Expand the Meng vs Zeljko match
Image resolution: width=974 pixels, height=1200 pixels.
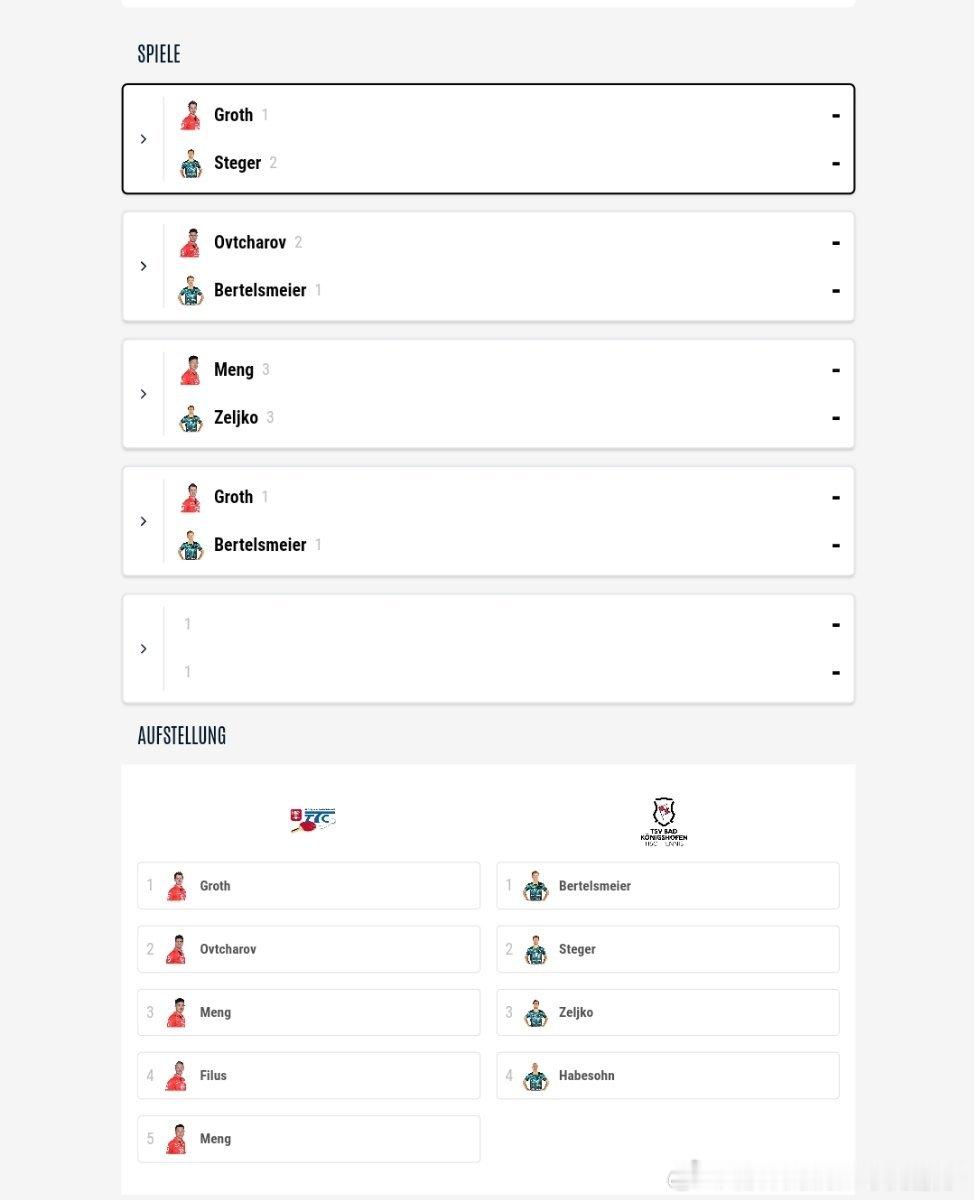tap(143, 394)
